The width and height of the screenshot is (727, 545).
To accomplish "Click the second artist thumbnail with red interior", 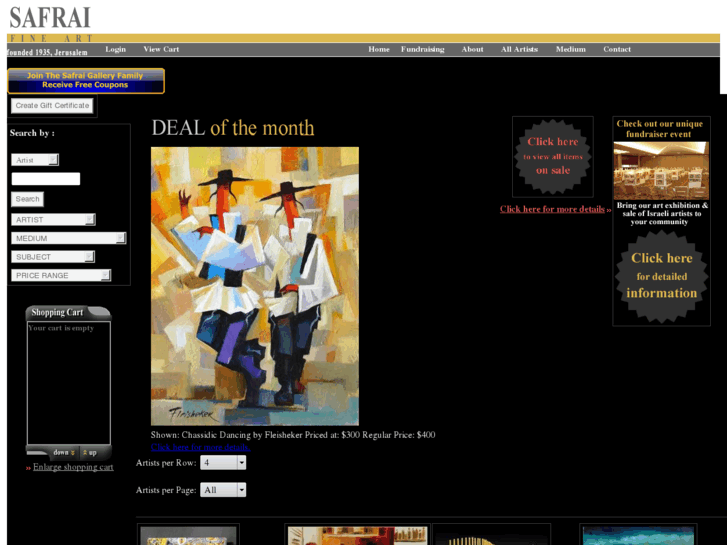I will point(357,536).
